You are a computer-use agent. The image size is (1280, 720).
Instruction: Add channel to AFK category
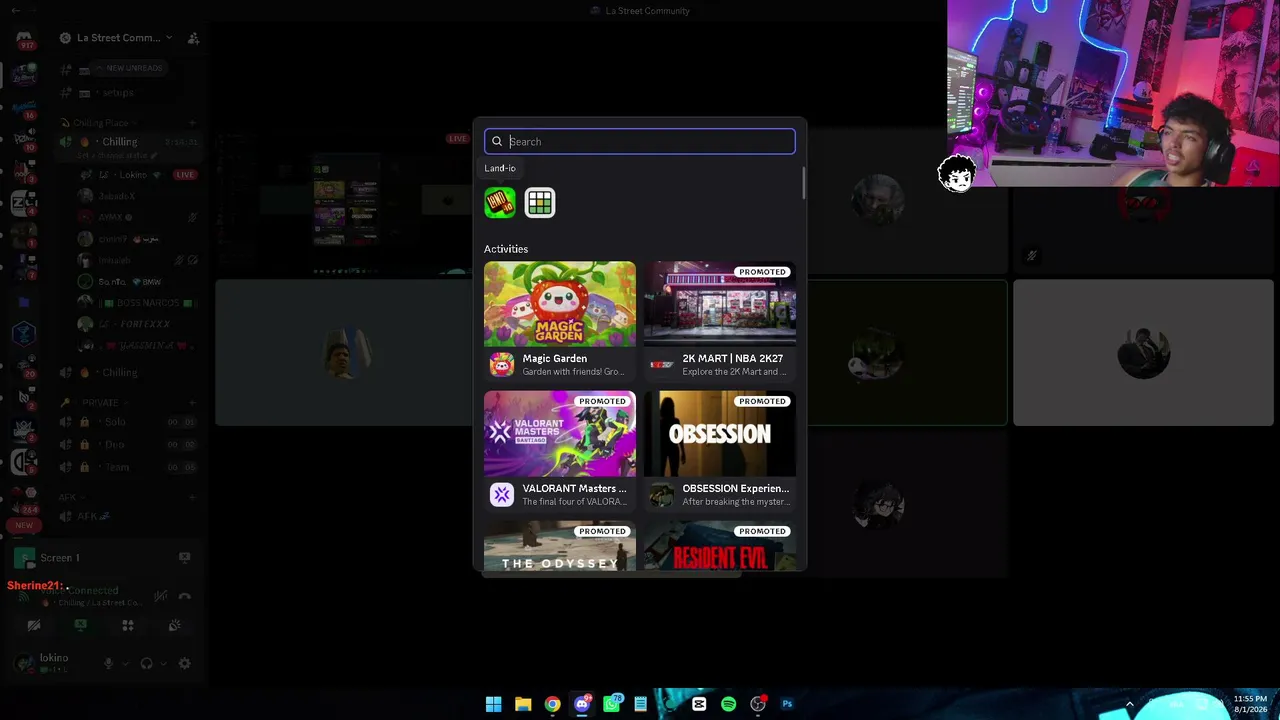pyautogui.click(x=192, y=497)
